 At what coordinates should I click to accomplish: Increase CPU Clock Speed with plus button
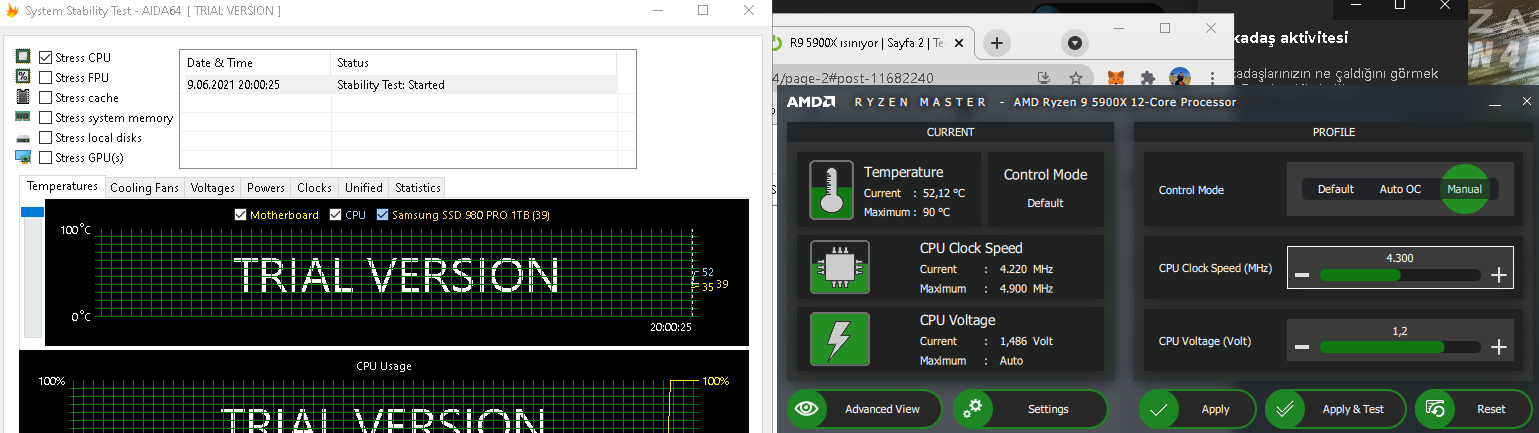1498,276
